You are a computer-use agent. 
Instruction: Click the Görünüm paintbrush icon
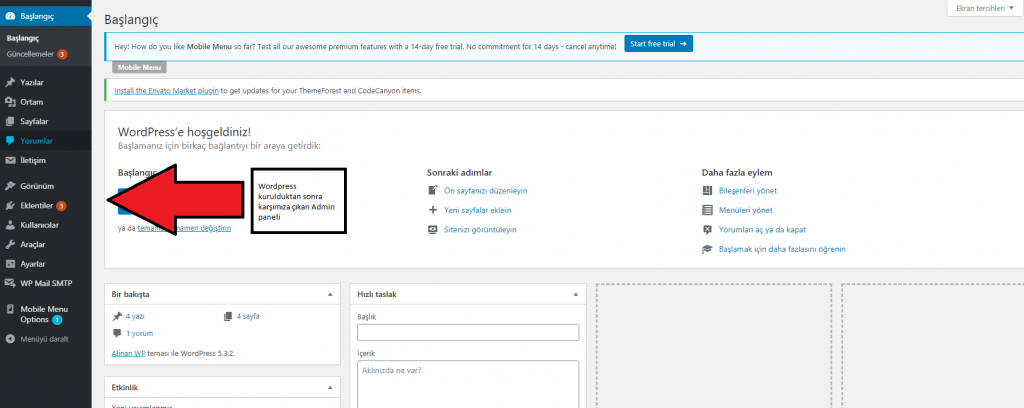[x=10, y=185]
